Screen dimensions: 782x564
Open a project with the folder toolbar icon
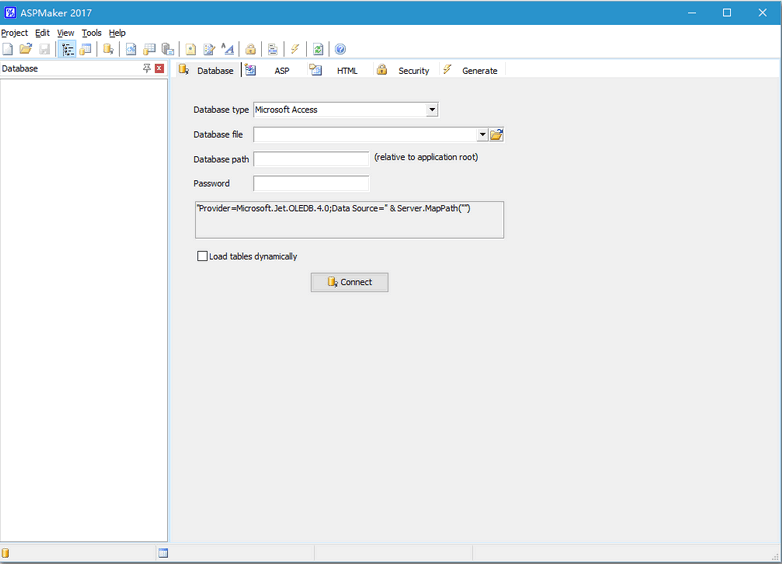[x=25, y=49]
